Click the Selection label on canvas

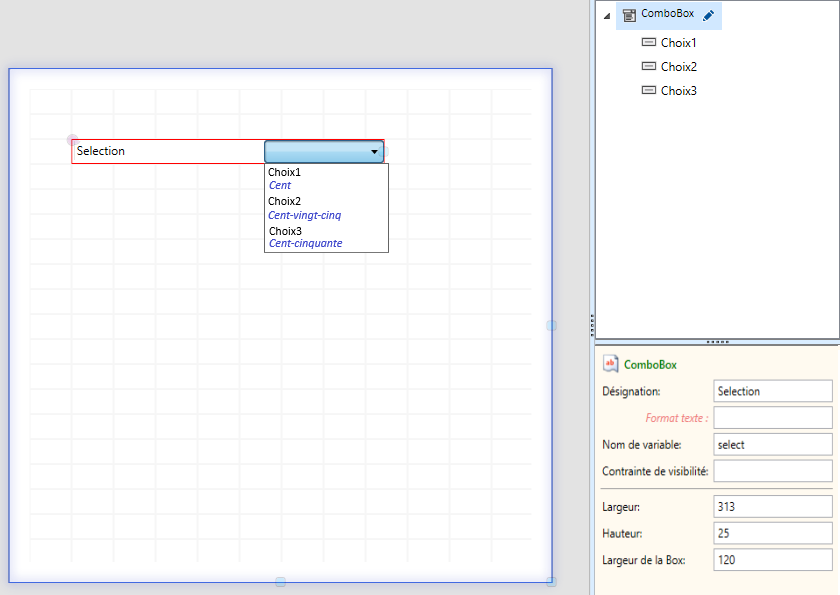coord(100,151)
